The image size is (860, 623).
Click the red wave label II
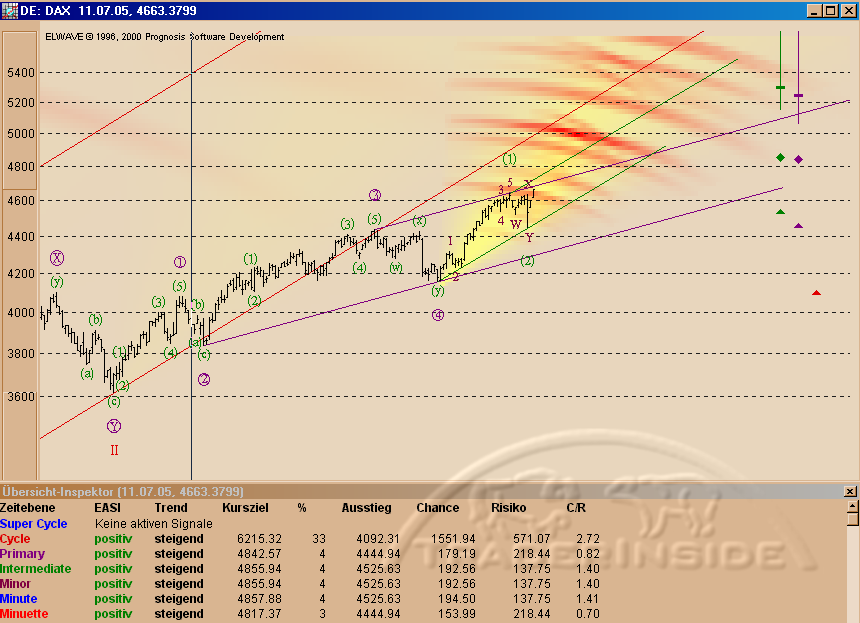coord(114,450)
